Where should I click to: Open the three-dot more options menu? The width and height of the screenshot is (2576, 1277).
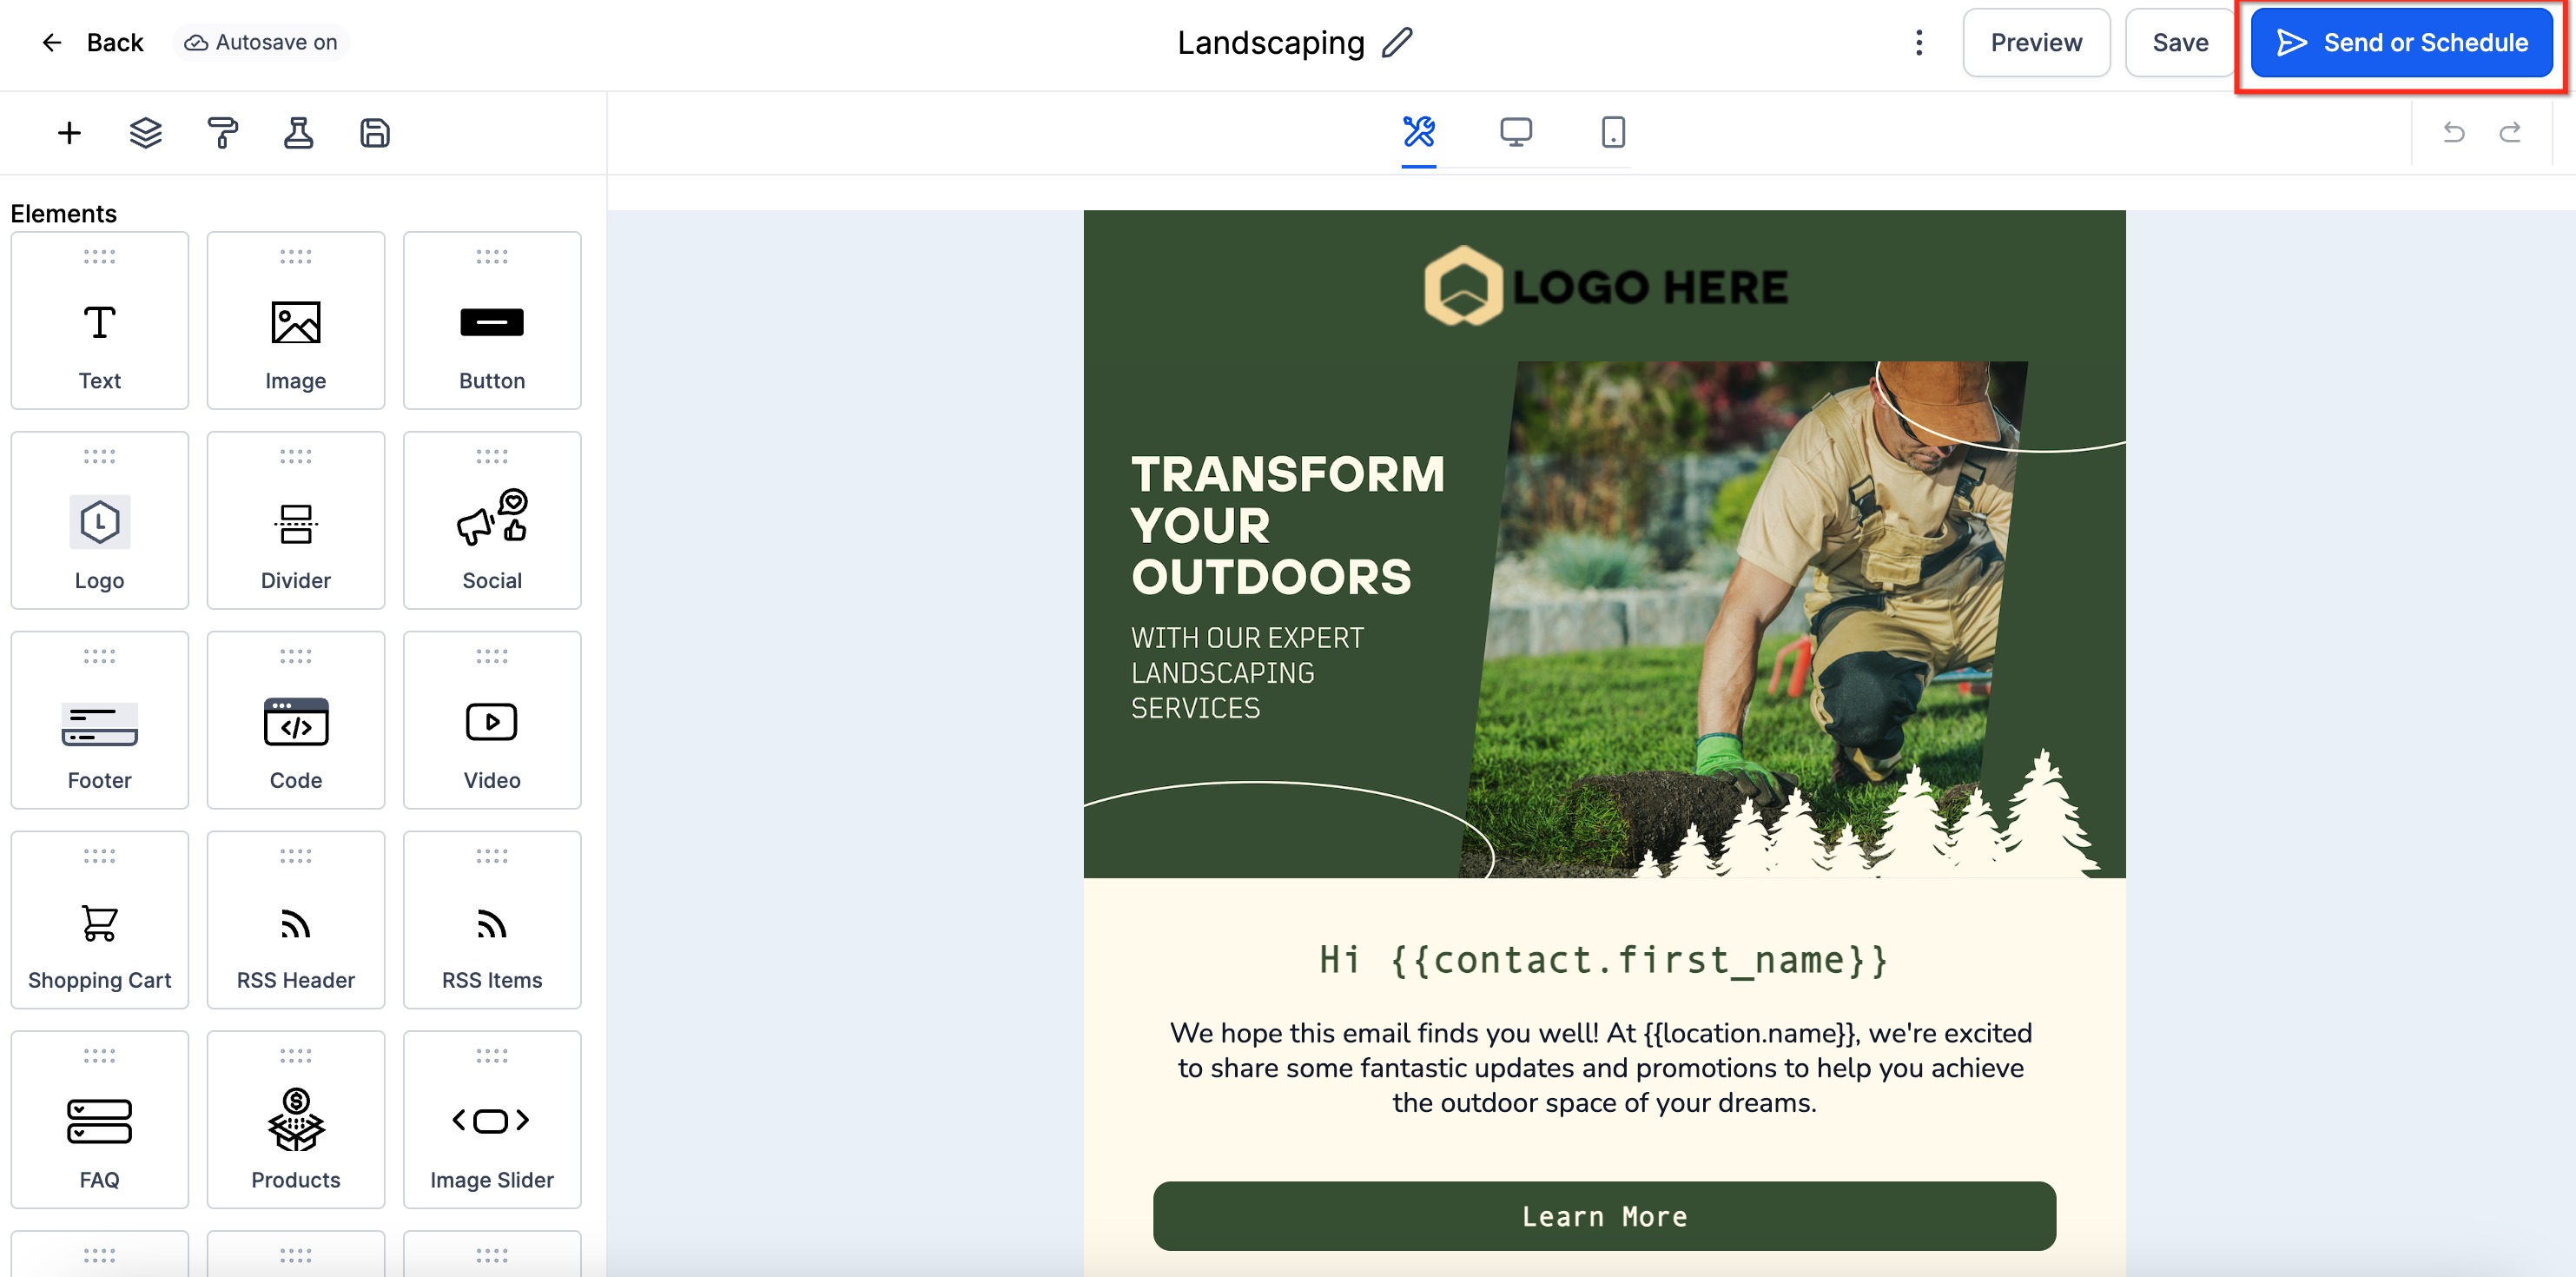pos(1918,43)
